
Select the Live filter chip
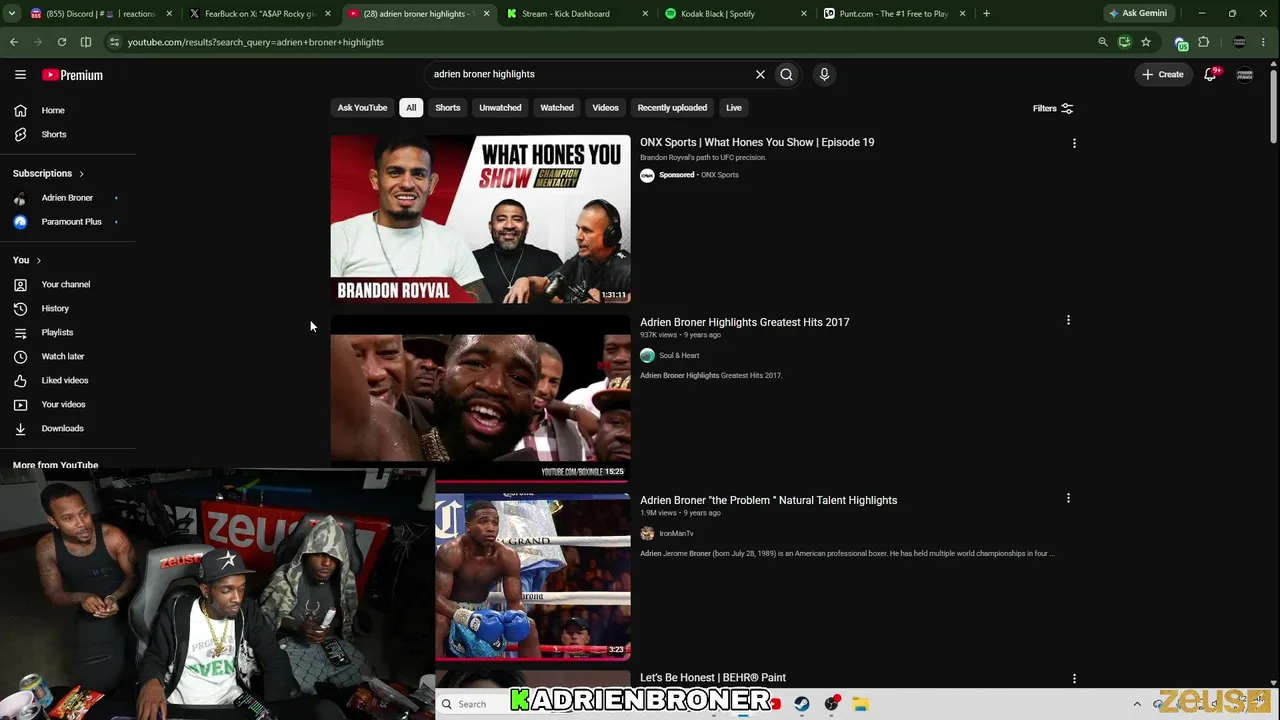734,108
